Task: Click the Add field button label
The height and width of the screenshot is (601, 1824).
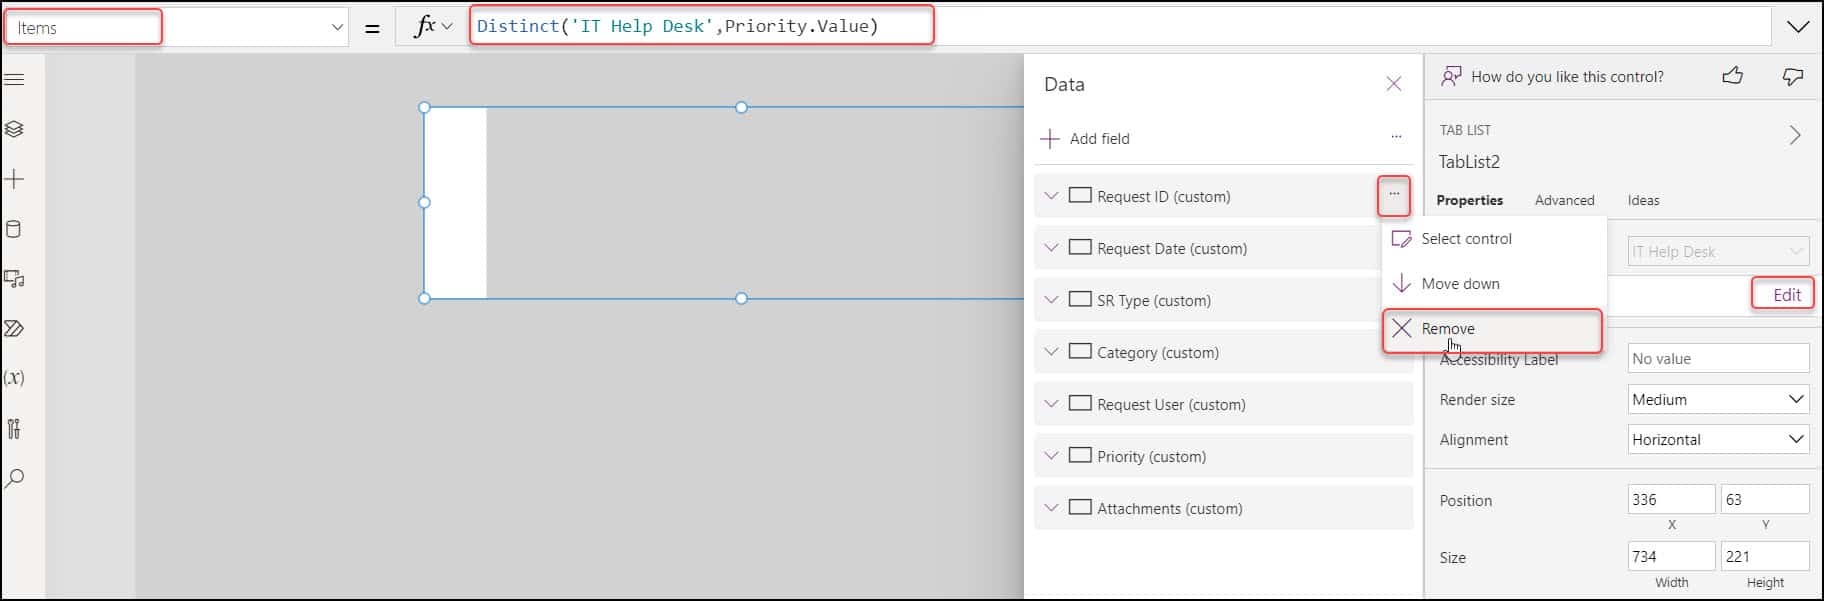Action: (1099, 138)
